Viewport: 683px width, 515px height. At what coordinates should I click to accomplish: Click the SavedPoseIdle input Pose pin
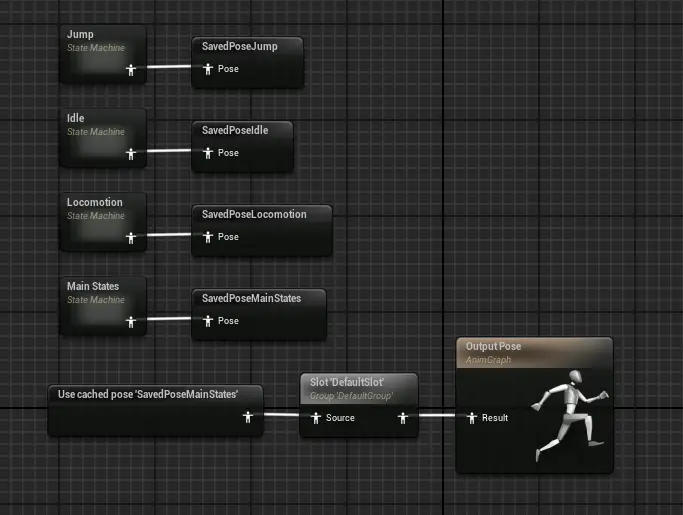click(208, 153)
